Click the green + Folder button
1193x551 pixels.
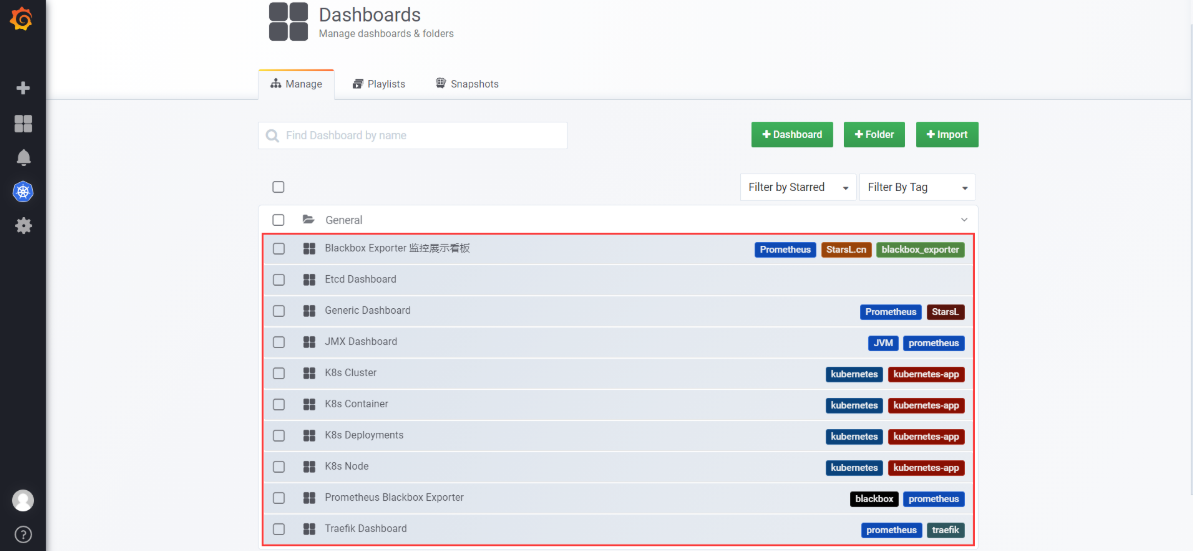coord(874,135)
